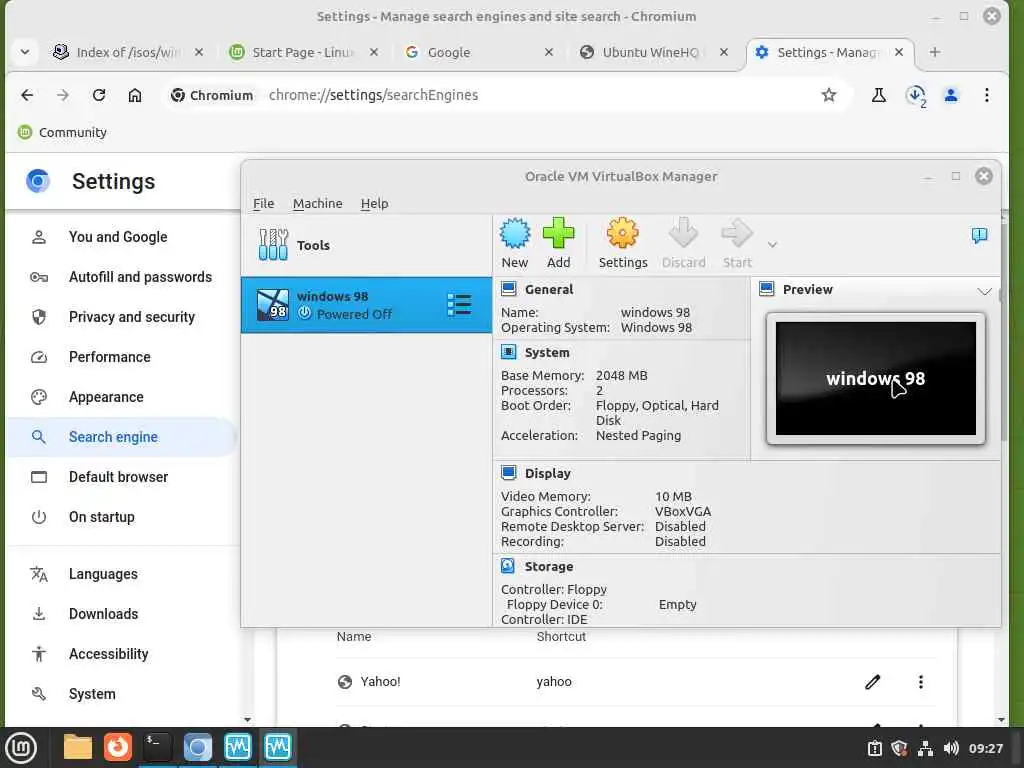This screenshot has width=1024, height=768.
Task: Switch to the Index of /isos tab
Action: tap(127, 52)
